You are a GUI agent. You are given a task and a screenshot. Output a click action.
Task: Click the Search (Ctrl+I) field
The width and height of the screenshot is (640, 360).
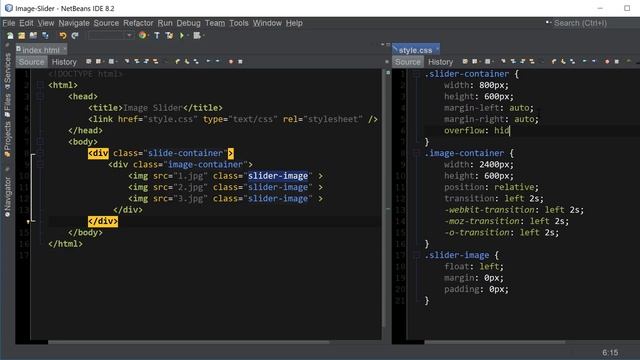click(580, 23)
